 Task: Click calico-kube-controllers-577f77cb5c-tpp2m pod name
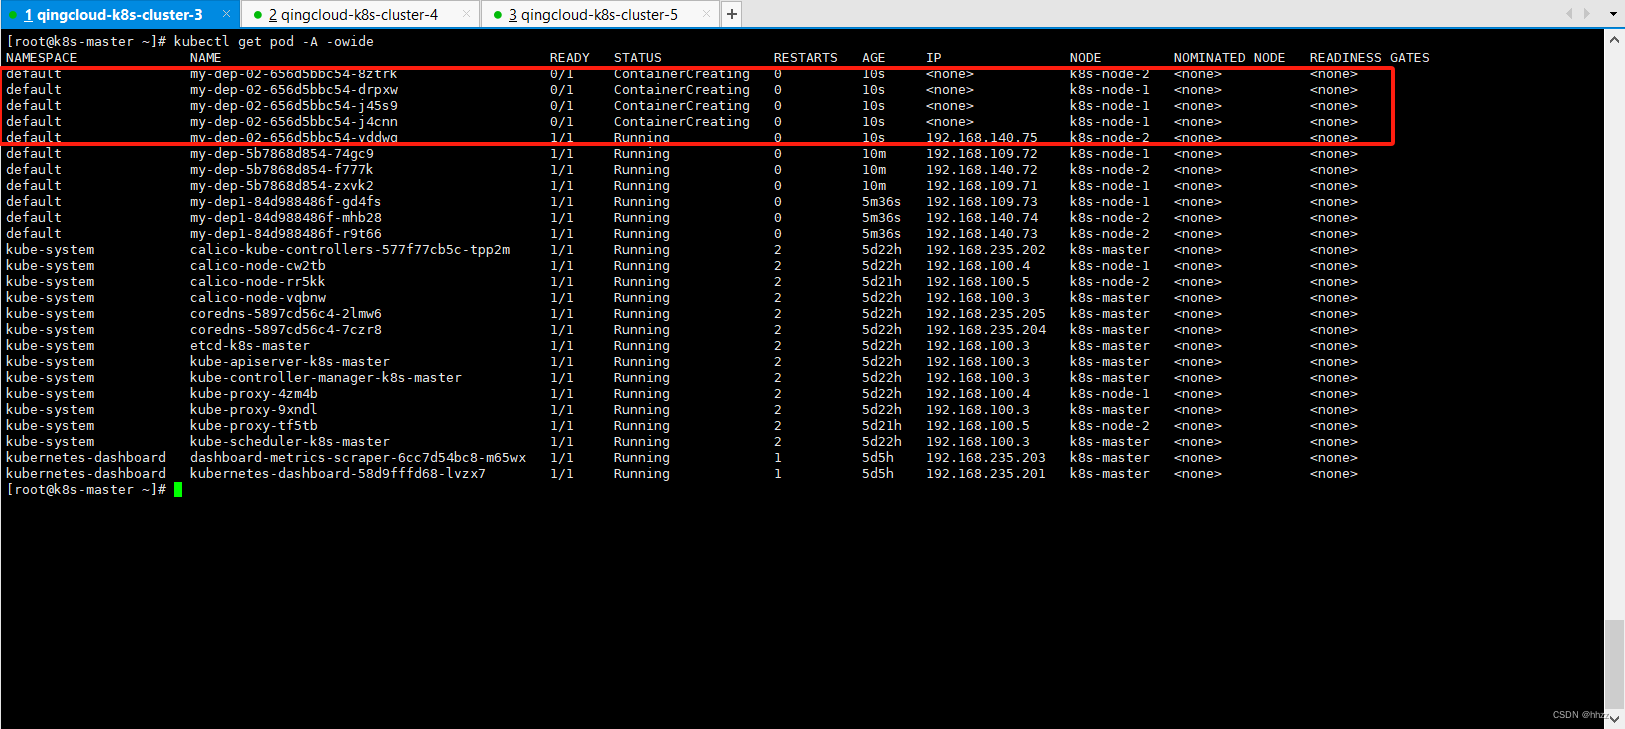pyautogui.click(x=350, y=250)
